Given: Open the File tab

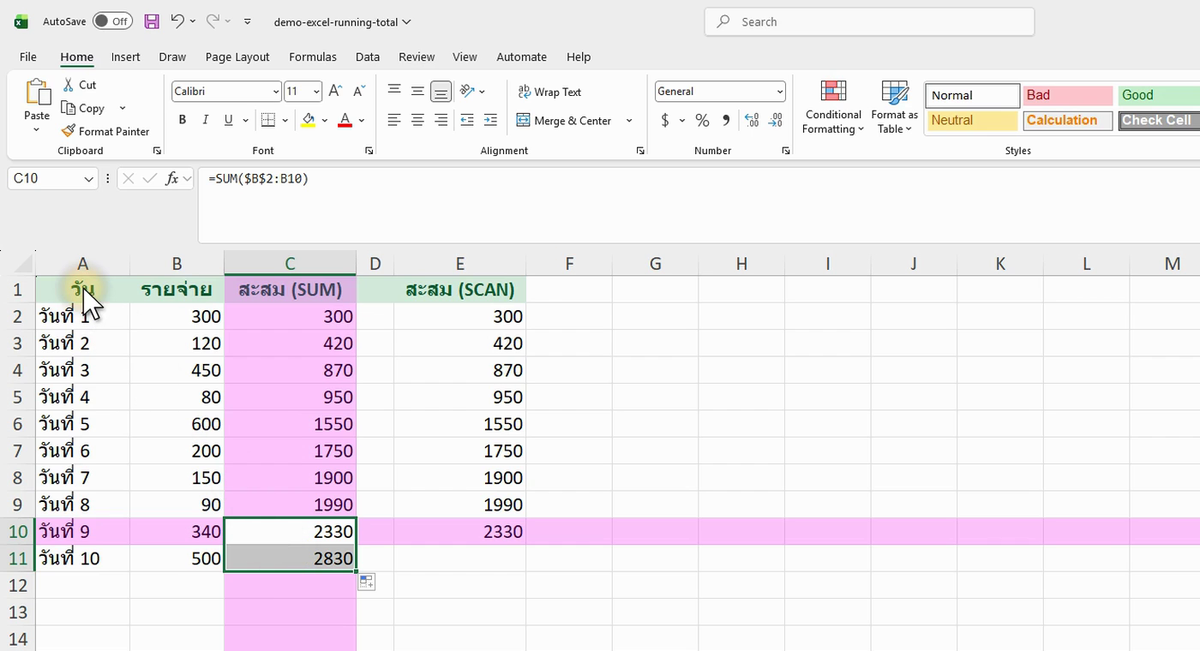Looking at the screenshot, I should (x=28, y=57).
